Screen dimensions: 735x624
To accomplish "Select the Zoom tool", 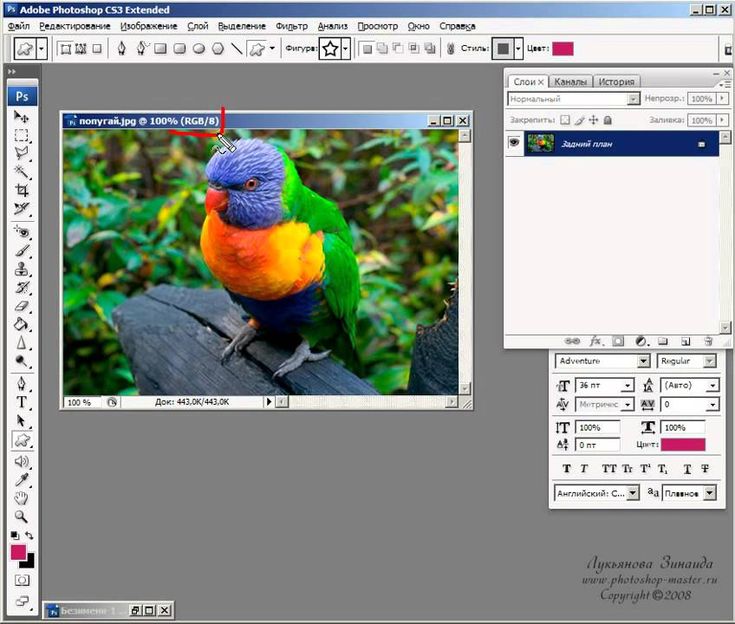I will pyautogui.click(x=21, y=517).
